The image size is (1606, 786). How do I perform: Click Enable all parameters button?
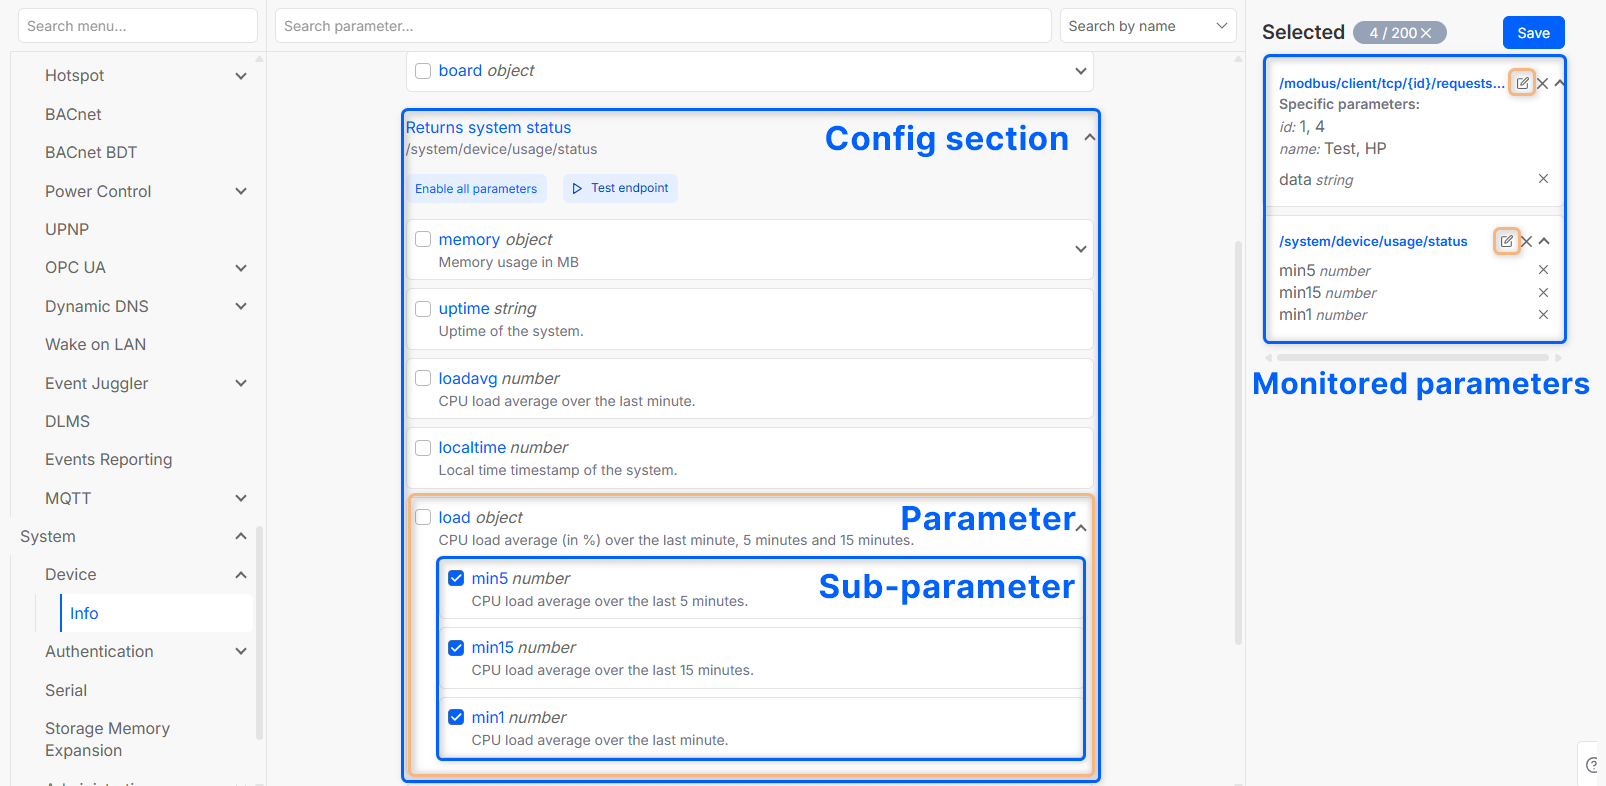[x=476, y=188]
